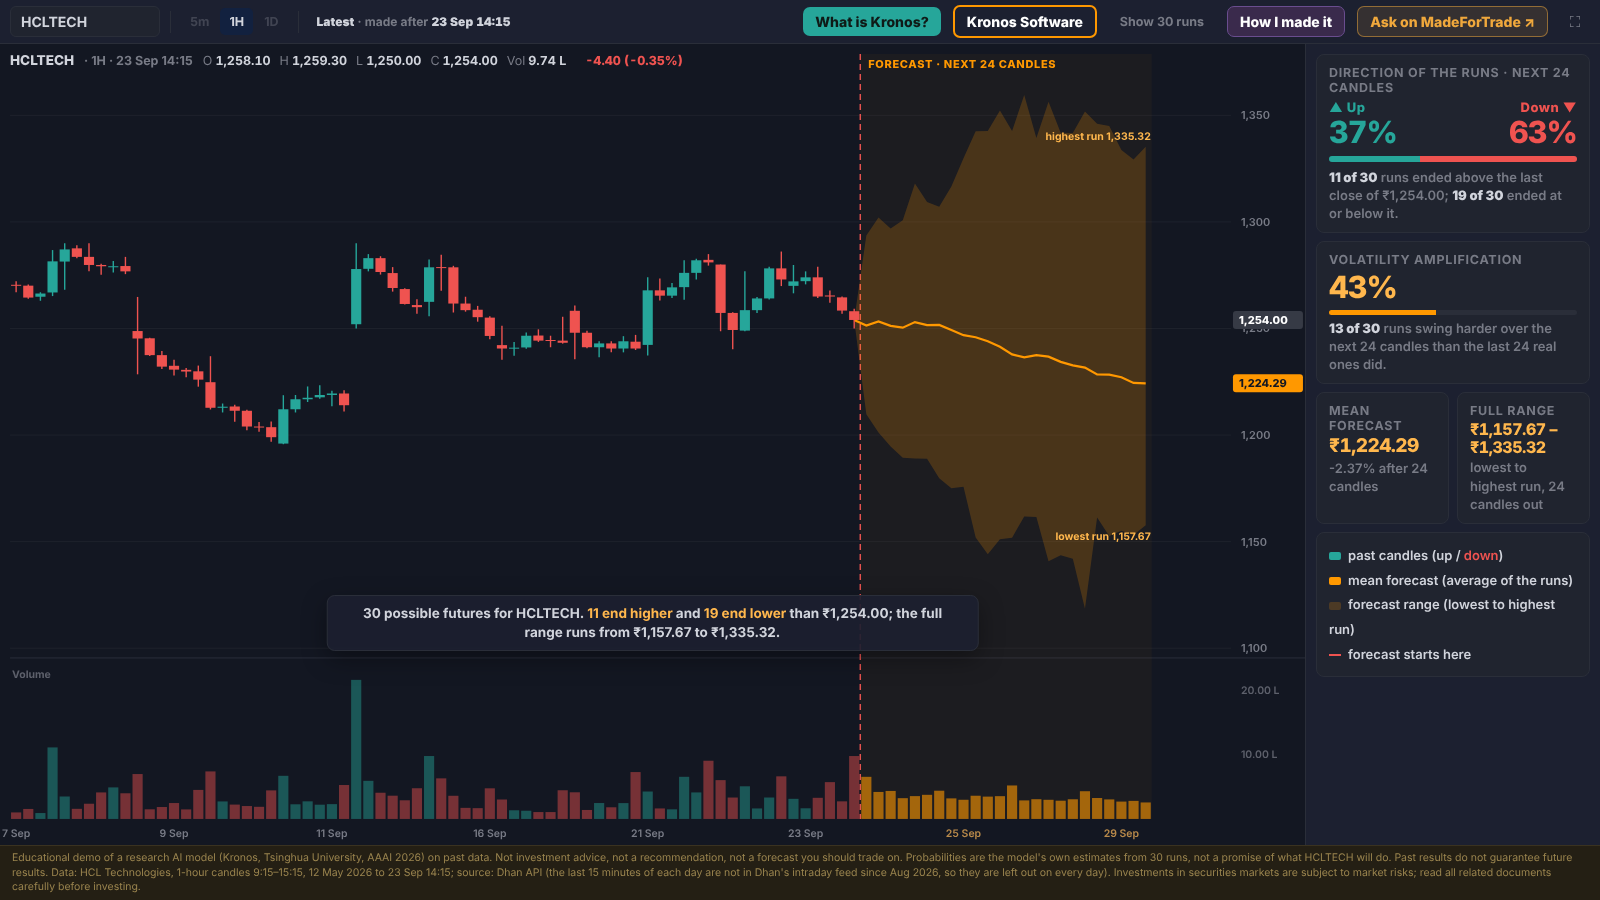This screenshot has width=1600, height=900.
Task: Click the -4.40 (-0.35%) change value
Action: coord(634,61)
